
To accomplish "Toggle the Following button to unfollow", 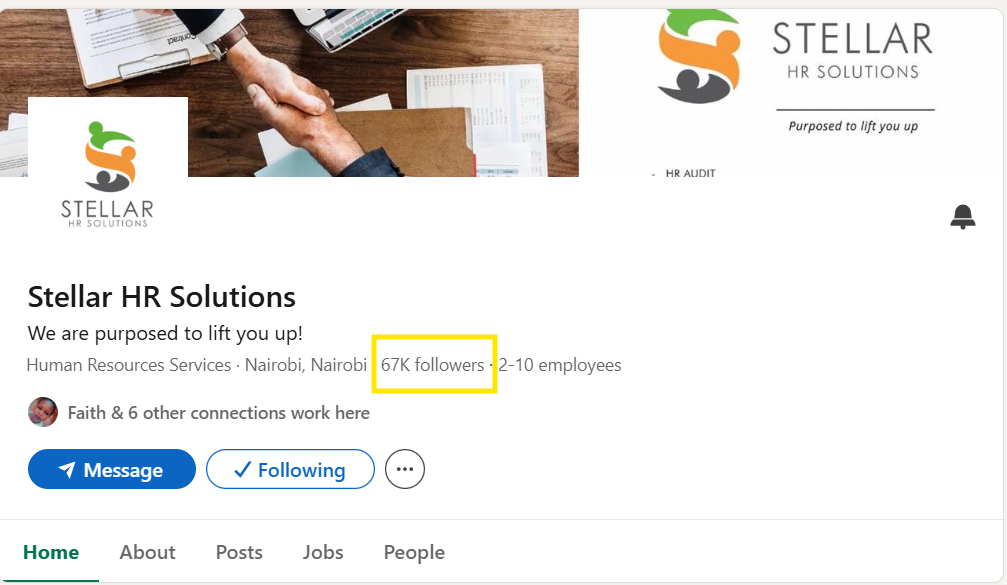I will [x=290, y=469].
